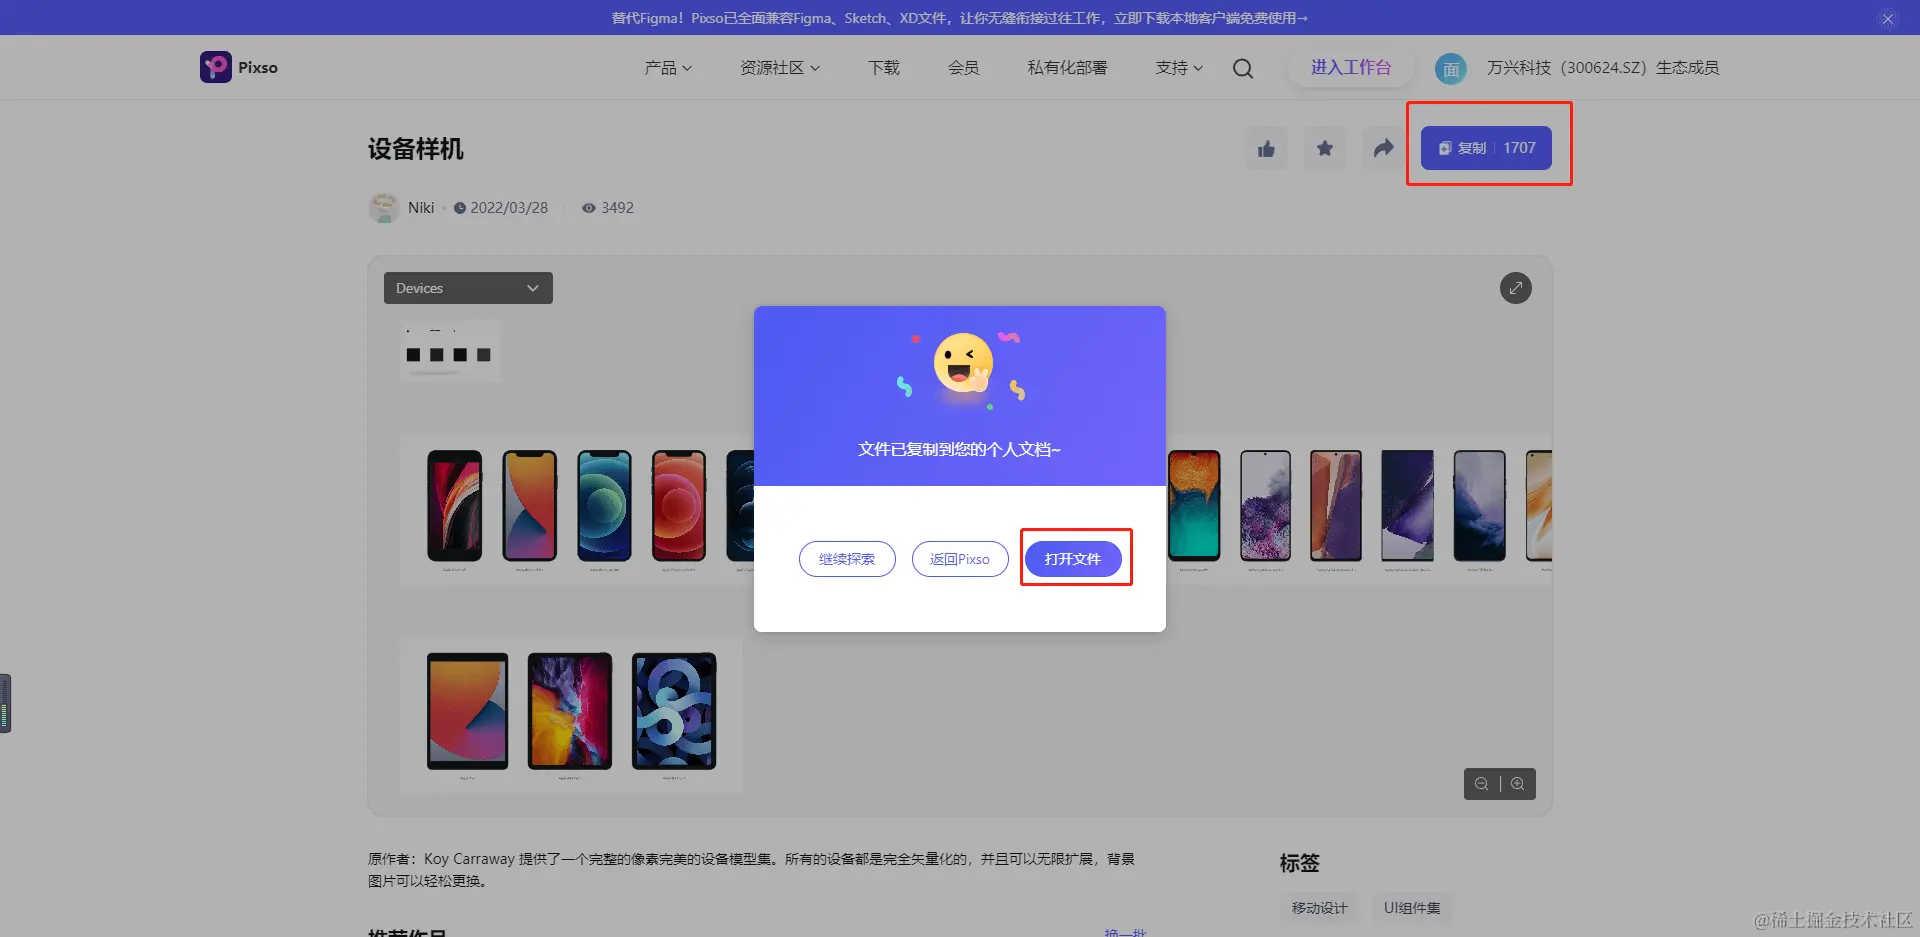Screen dimensions: 1920x937
Task: Select the first red-black iPhone mockup thumbnail
Action: (x=455, y=506)
